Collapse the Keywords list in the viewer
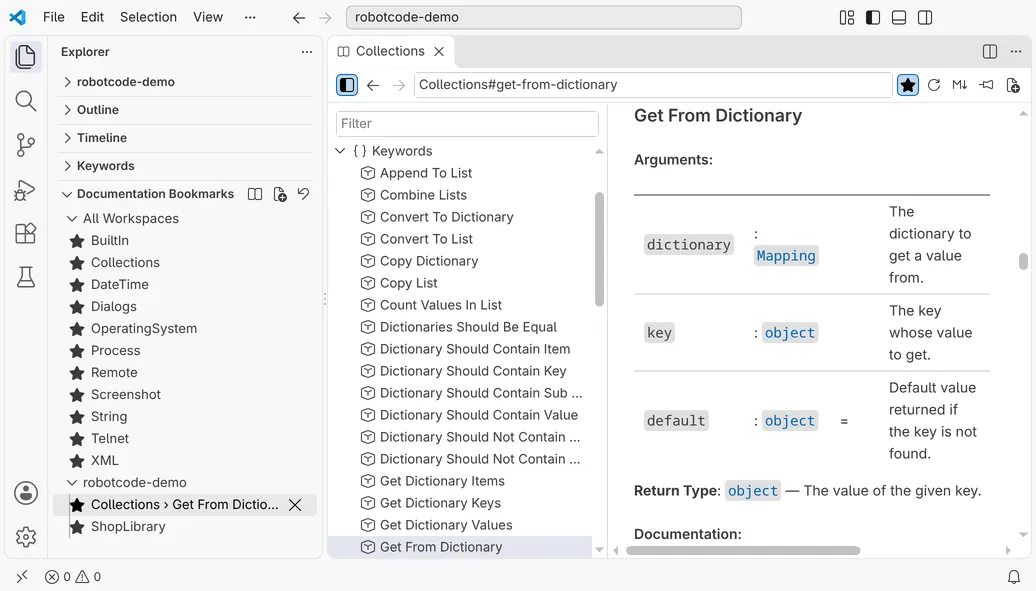The width and height of the screenshot is (1036, 591). point(340,151)
